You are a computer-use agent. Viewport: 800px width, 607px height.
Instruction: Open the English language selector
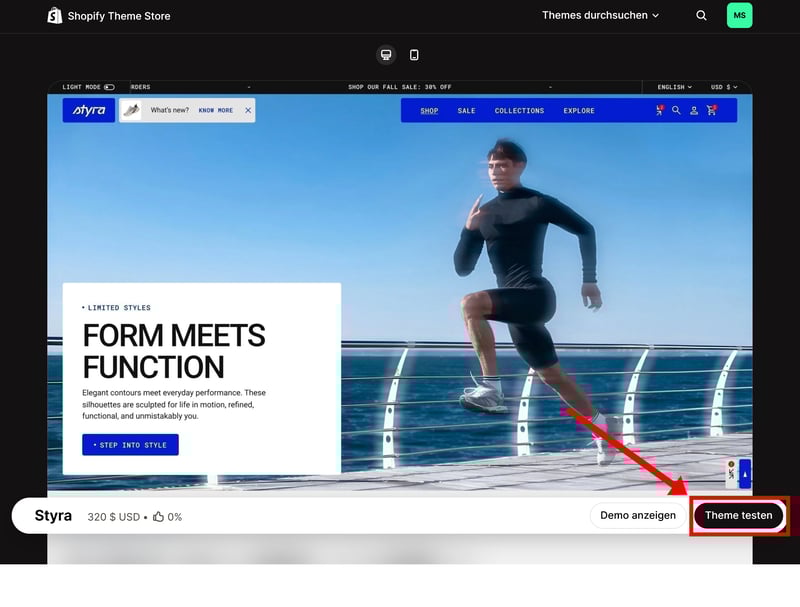point(674,87)
